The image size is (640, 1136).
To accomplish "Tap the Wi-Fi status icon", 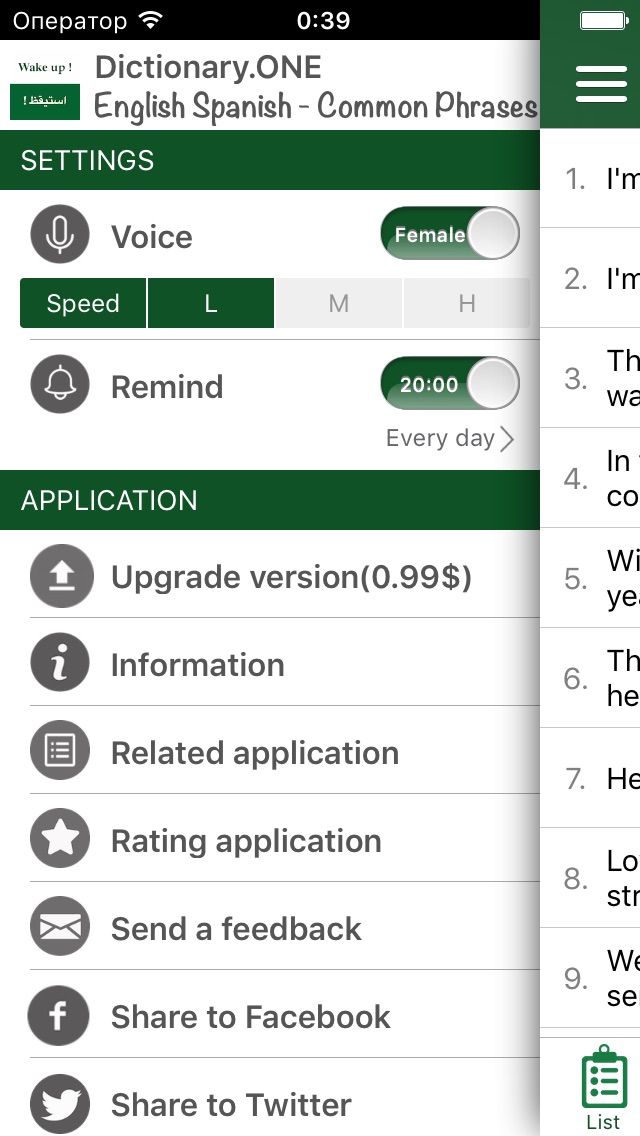I will point(151,20).
